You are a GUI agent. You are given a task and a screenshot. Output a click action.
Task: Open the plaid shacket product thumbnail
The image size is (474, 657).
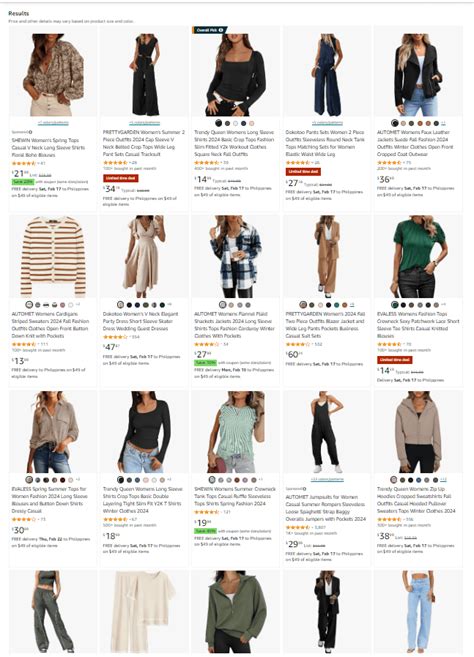click(x=236, y=256)
